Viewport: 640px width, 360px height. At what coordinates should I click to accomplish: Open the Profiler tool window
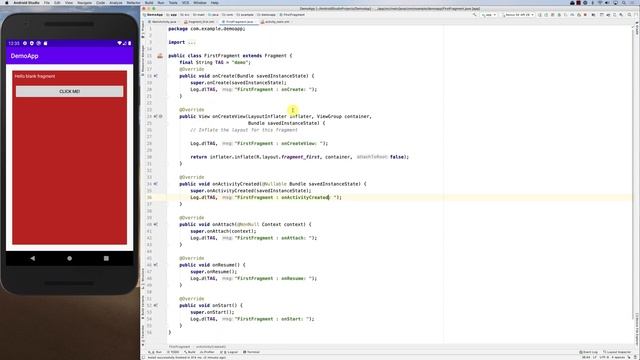(x=207, y=352)
